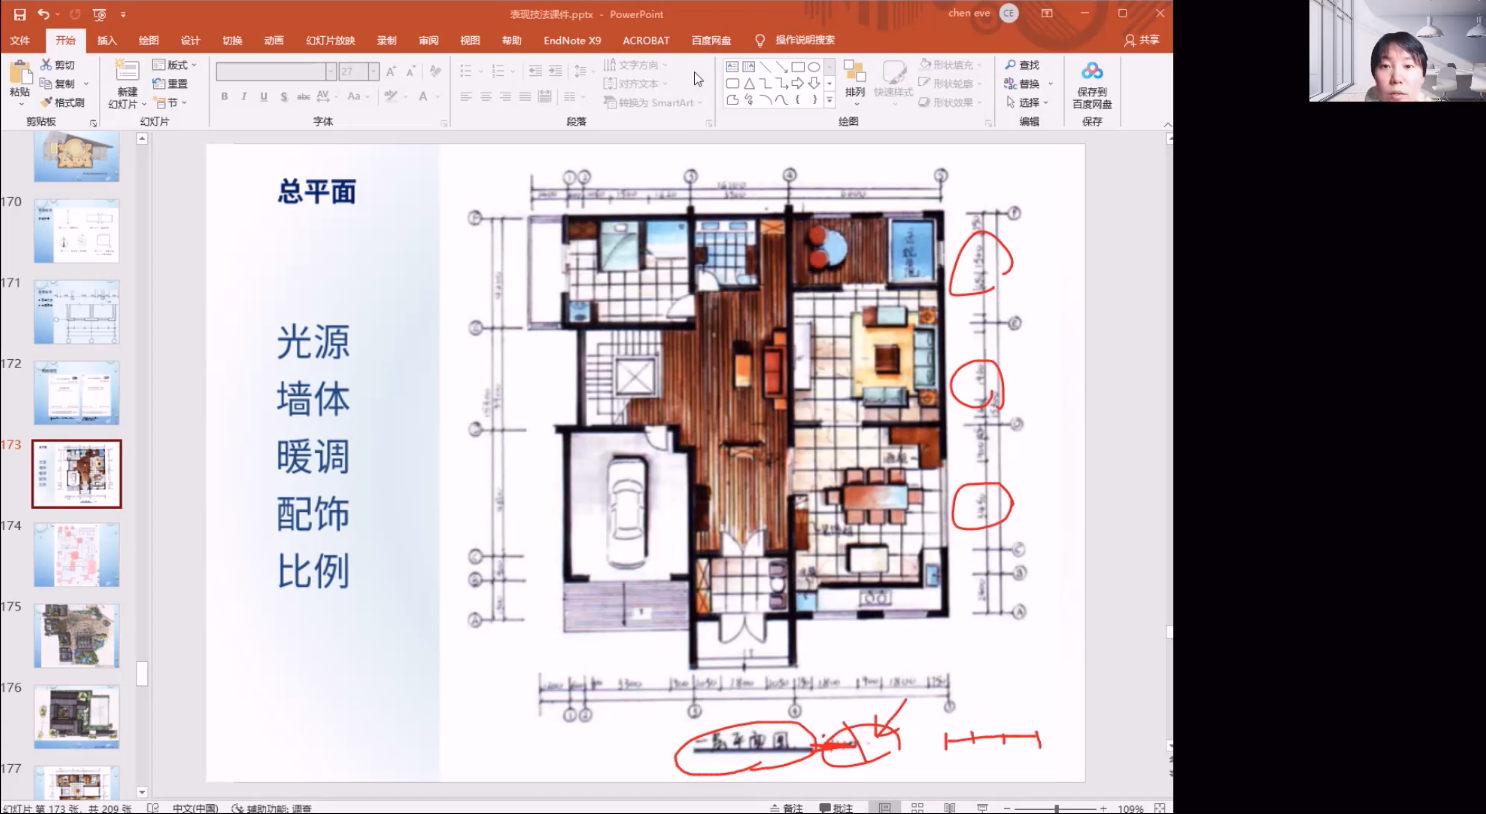
Task: Select slide 175 thumbnail in slide panel
Action: [x=76, y=635]
